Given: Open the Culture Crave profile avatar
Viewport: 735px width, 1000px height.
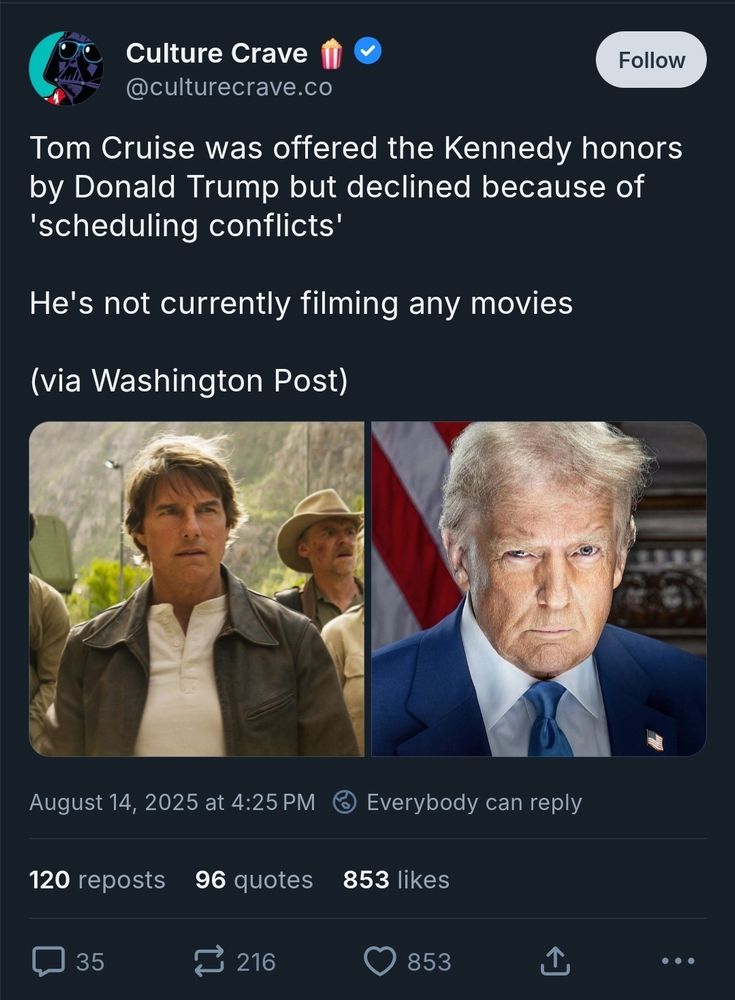Looking at the screenshot, I should (66, 67).
